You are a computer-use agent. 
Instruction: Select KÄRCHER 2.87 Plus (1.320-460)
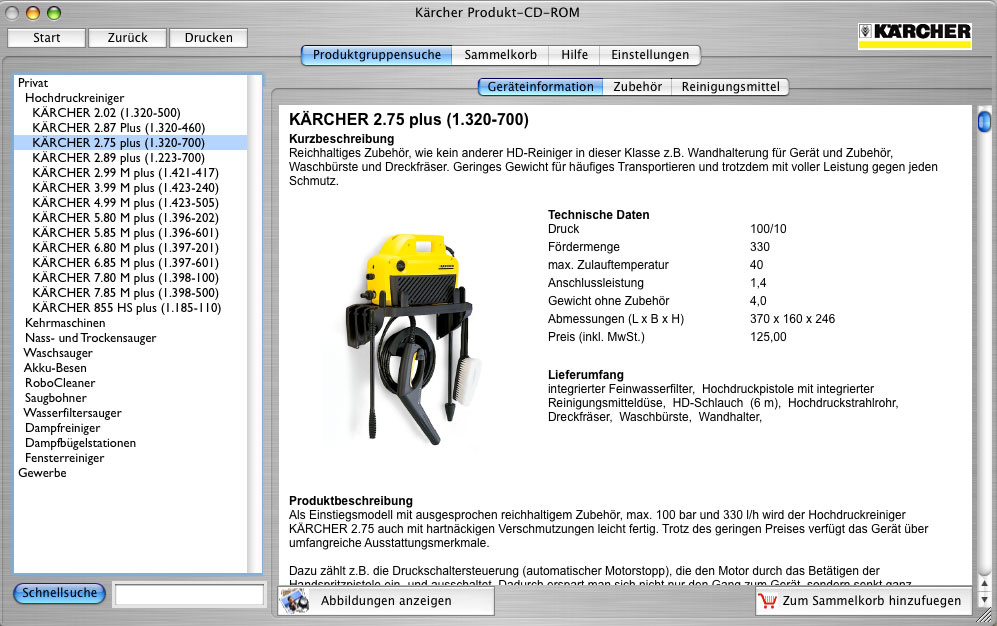pyautogui.click(x=118, y=128)
